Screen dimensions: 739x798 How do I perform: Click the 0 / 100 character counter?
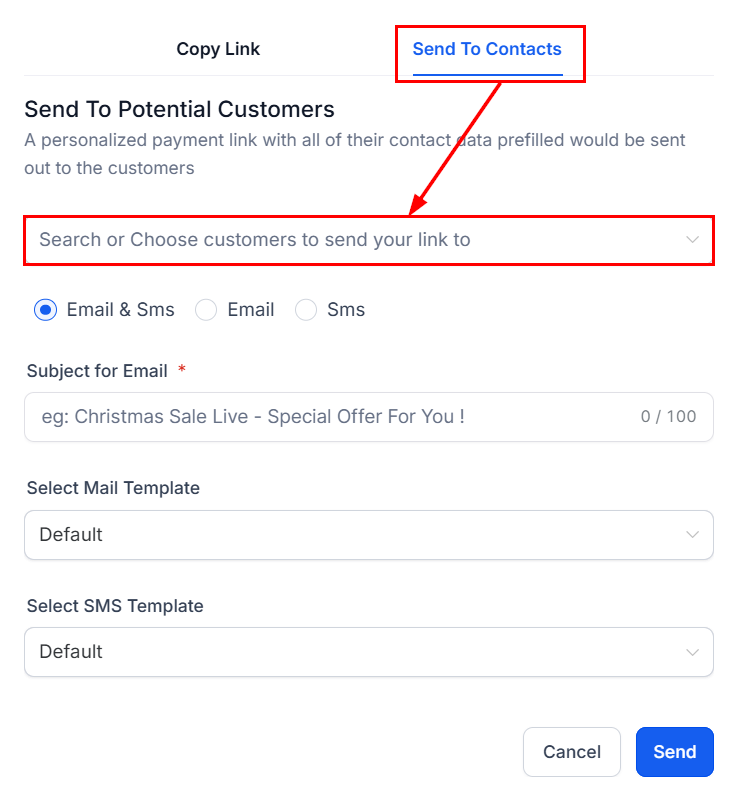click(x=668, y=417)
